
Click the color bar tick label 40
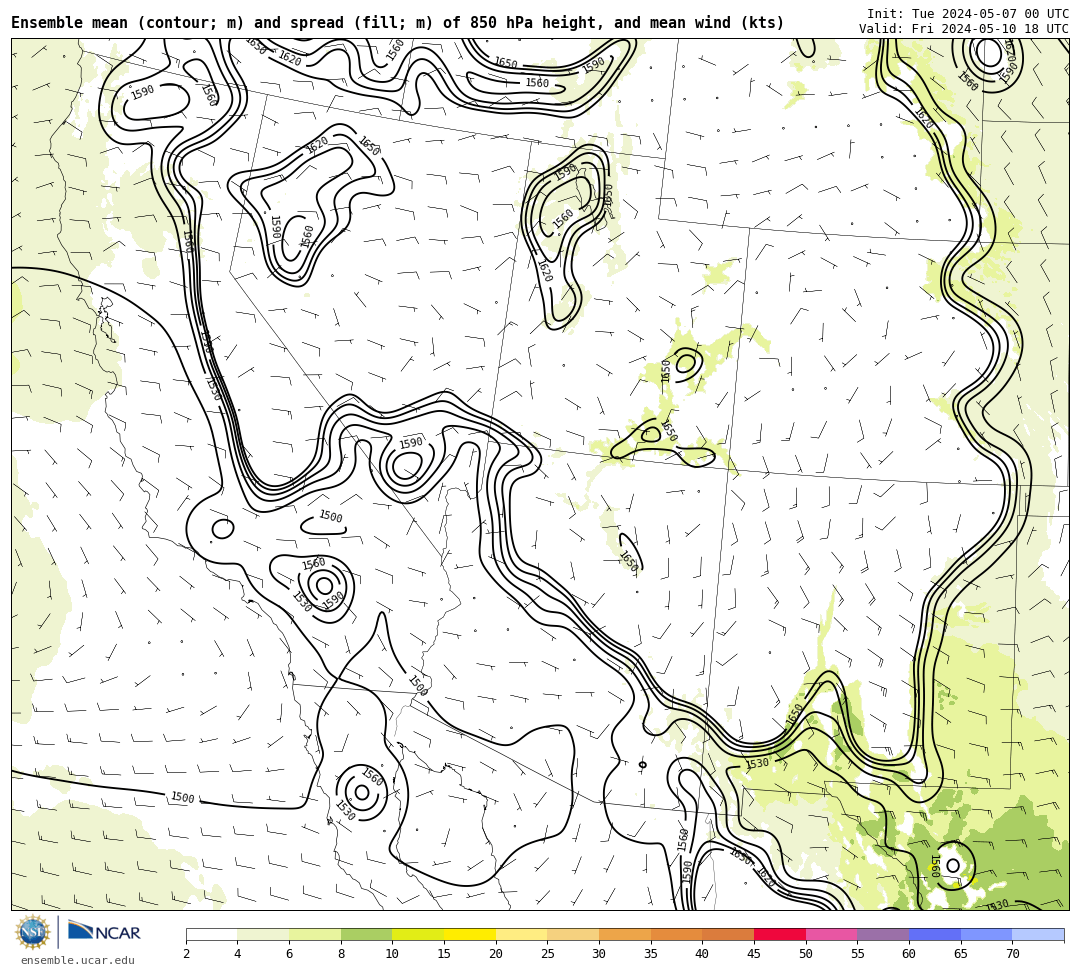click(x=703, y=954)
